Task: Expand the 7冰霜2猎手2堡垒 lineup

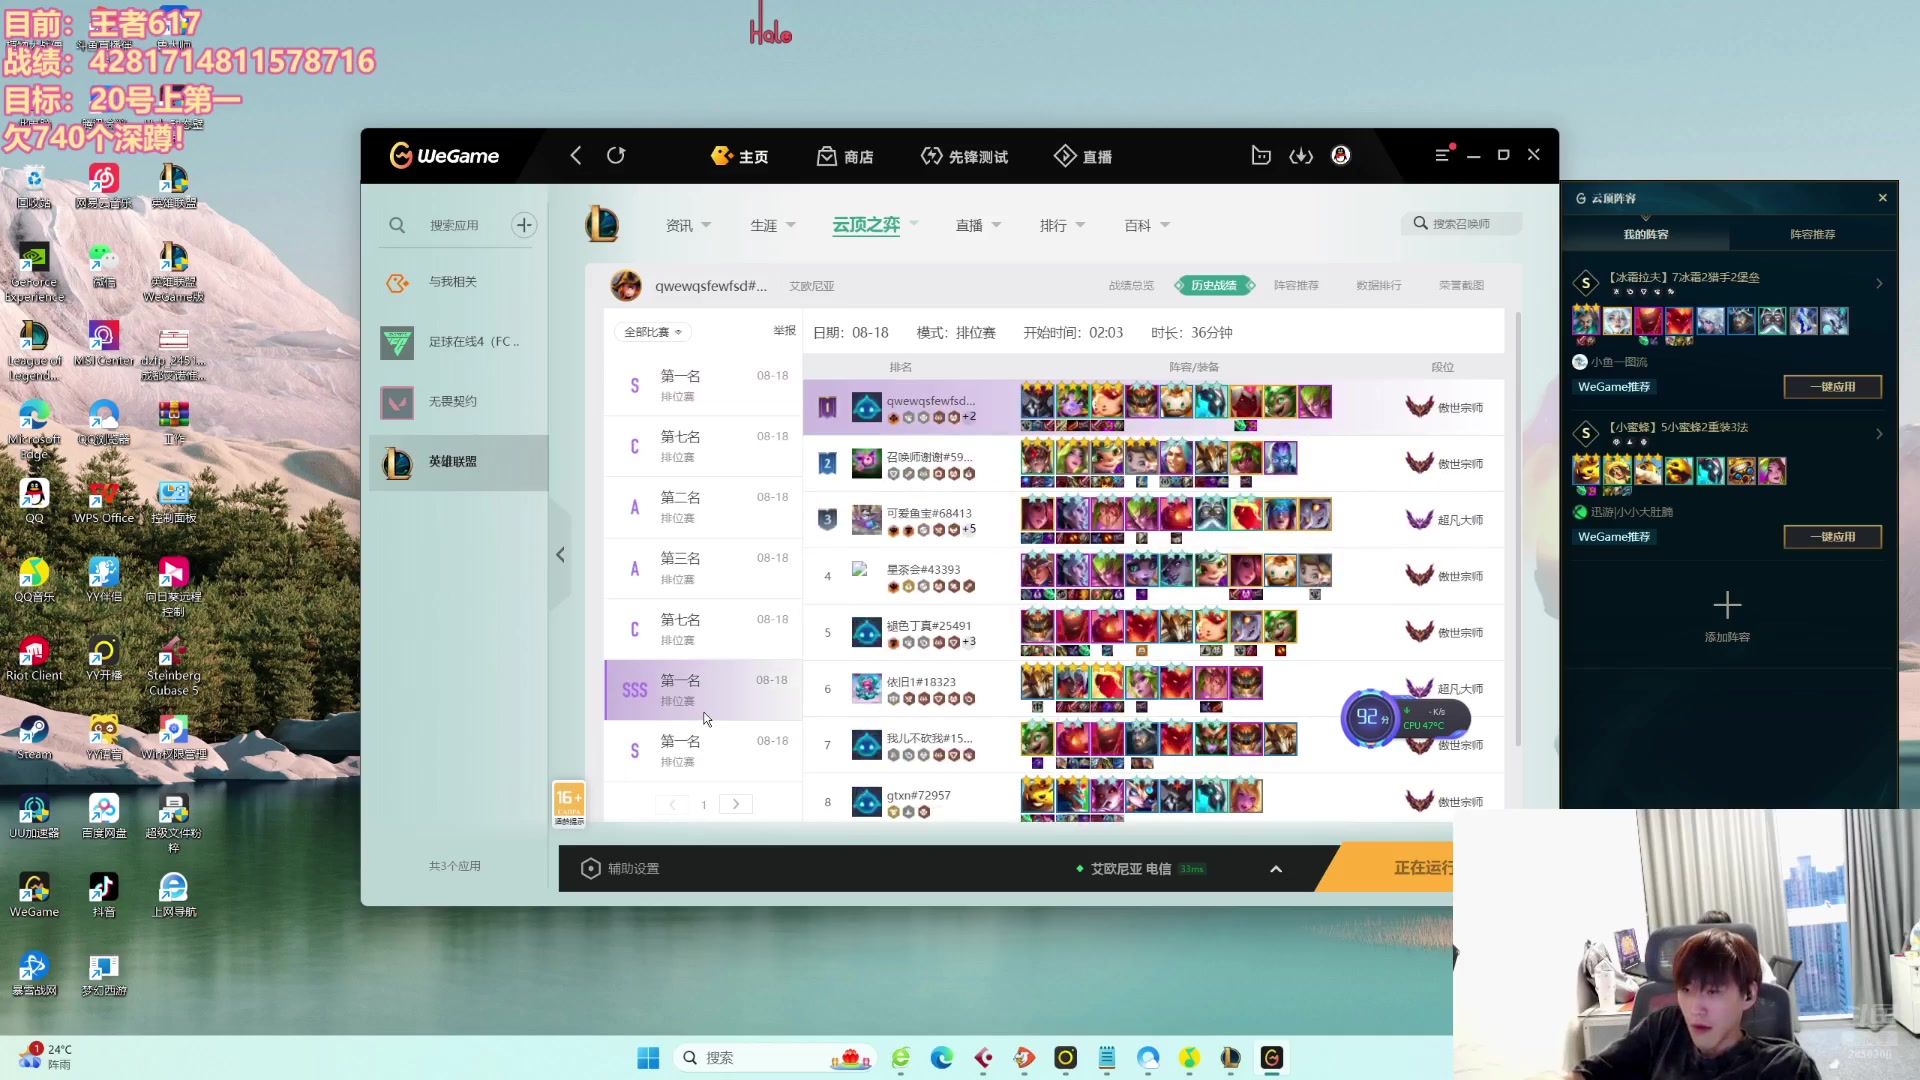Action: coord(1879,284)
